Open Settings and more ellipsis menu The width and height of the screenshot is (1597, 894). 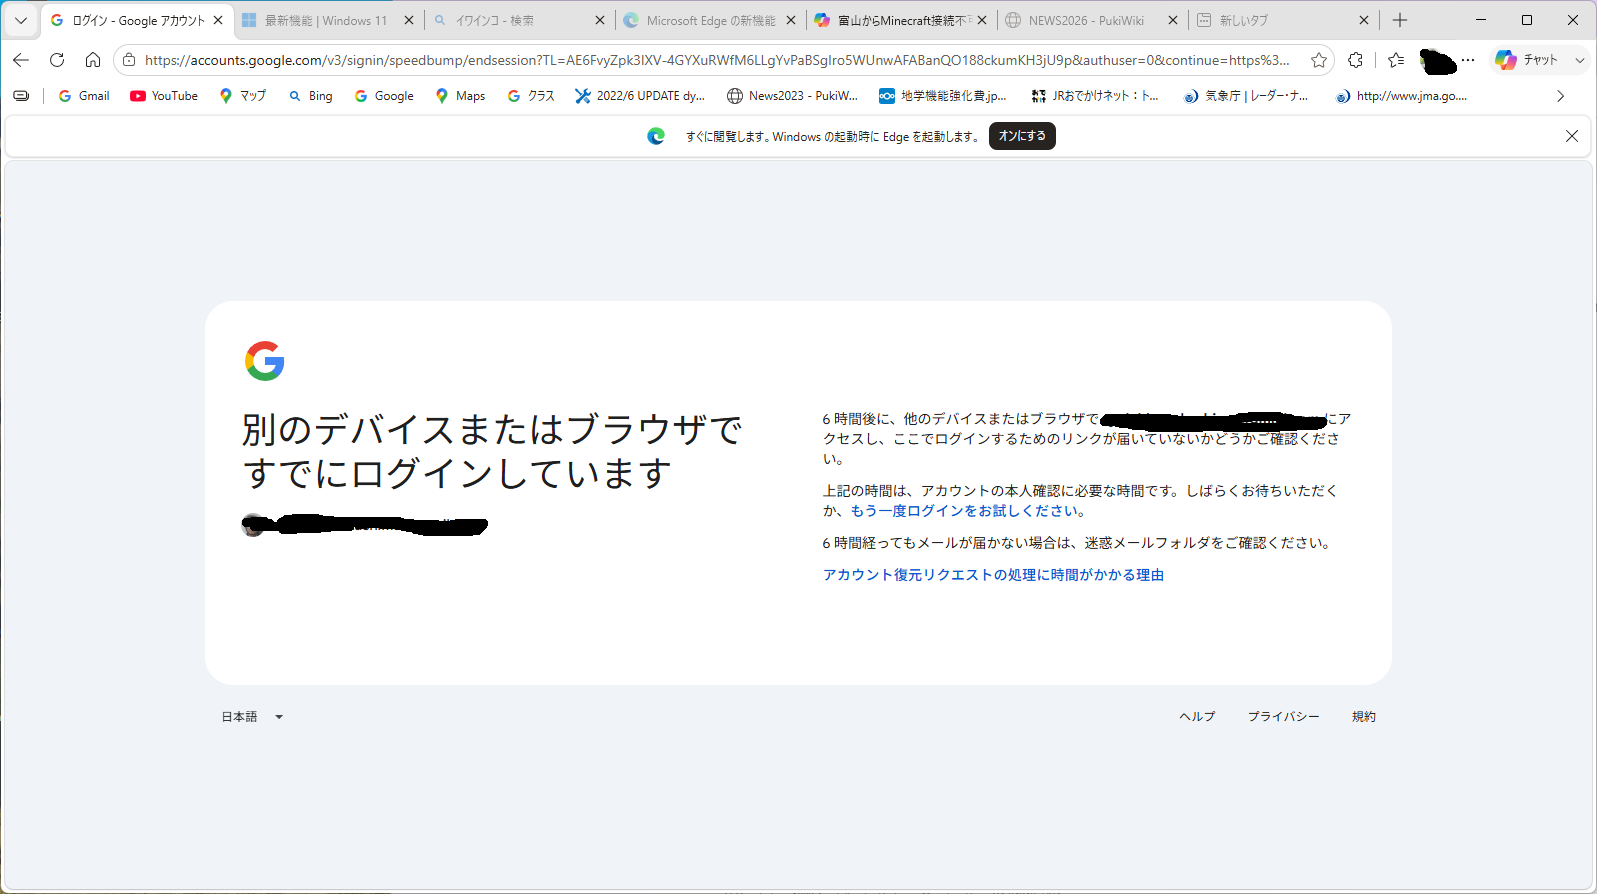click(1468, 60)
